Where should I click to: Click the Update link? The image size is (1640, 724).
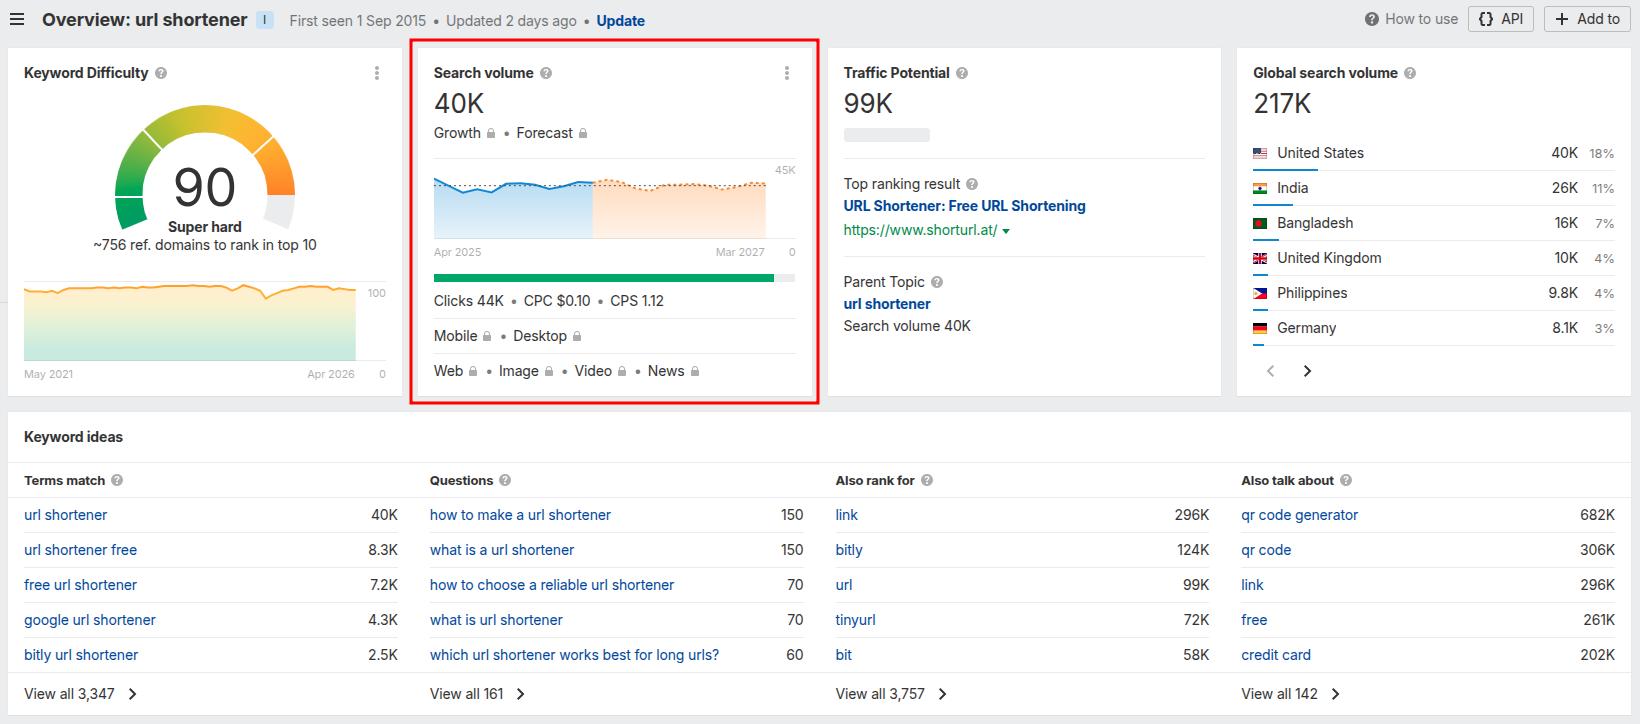(620, 20)
